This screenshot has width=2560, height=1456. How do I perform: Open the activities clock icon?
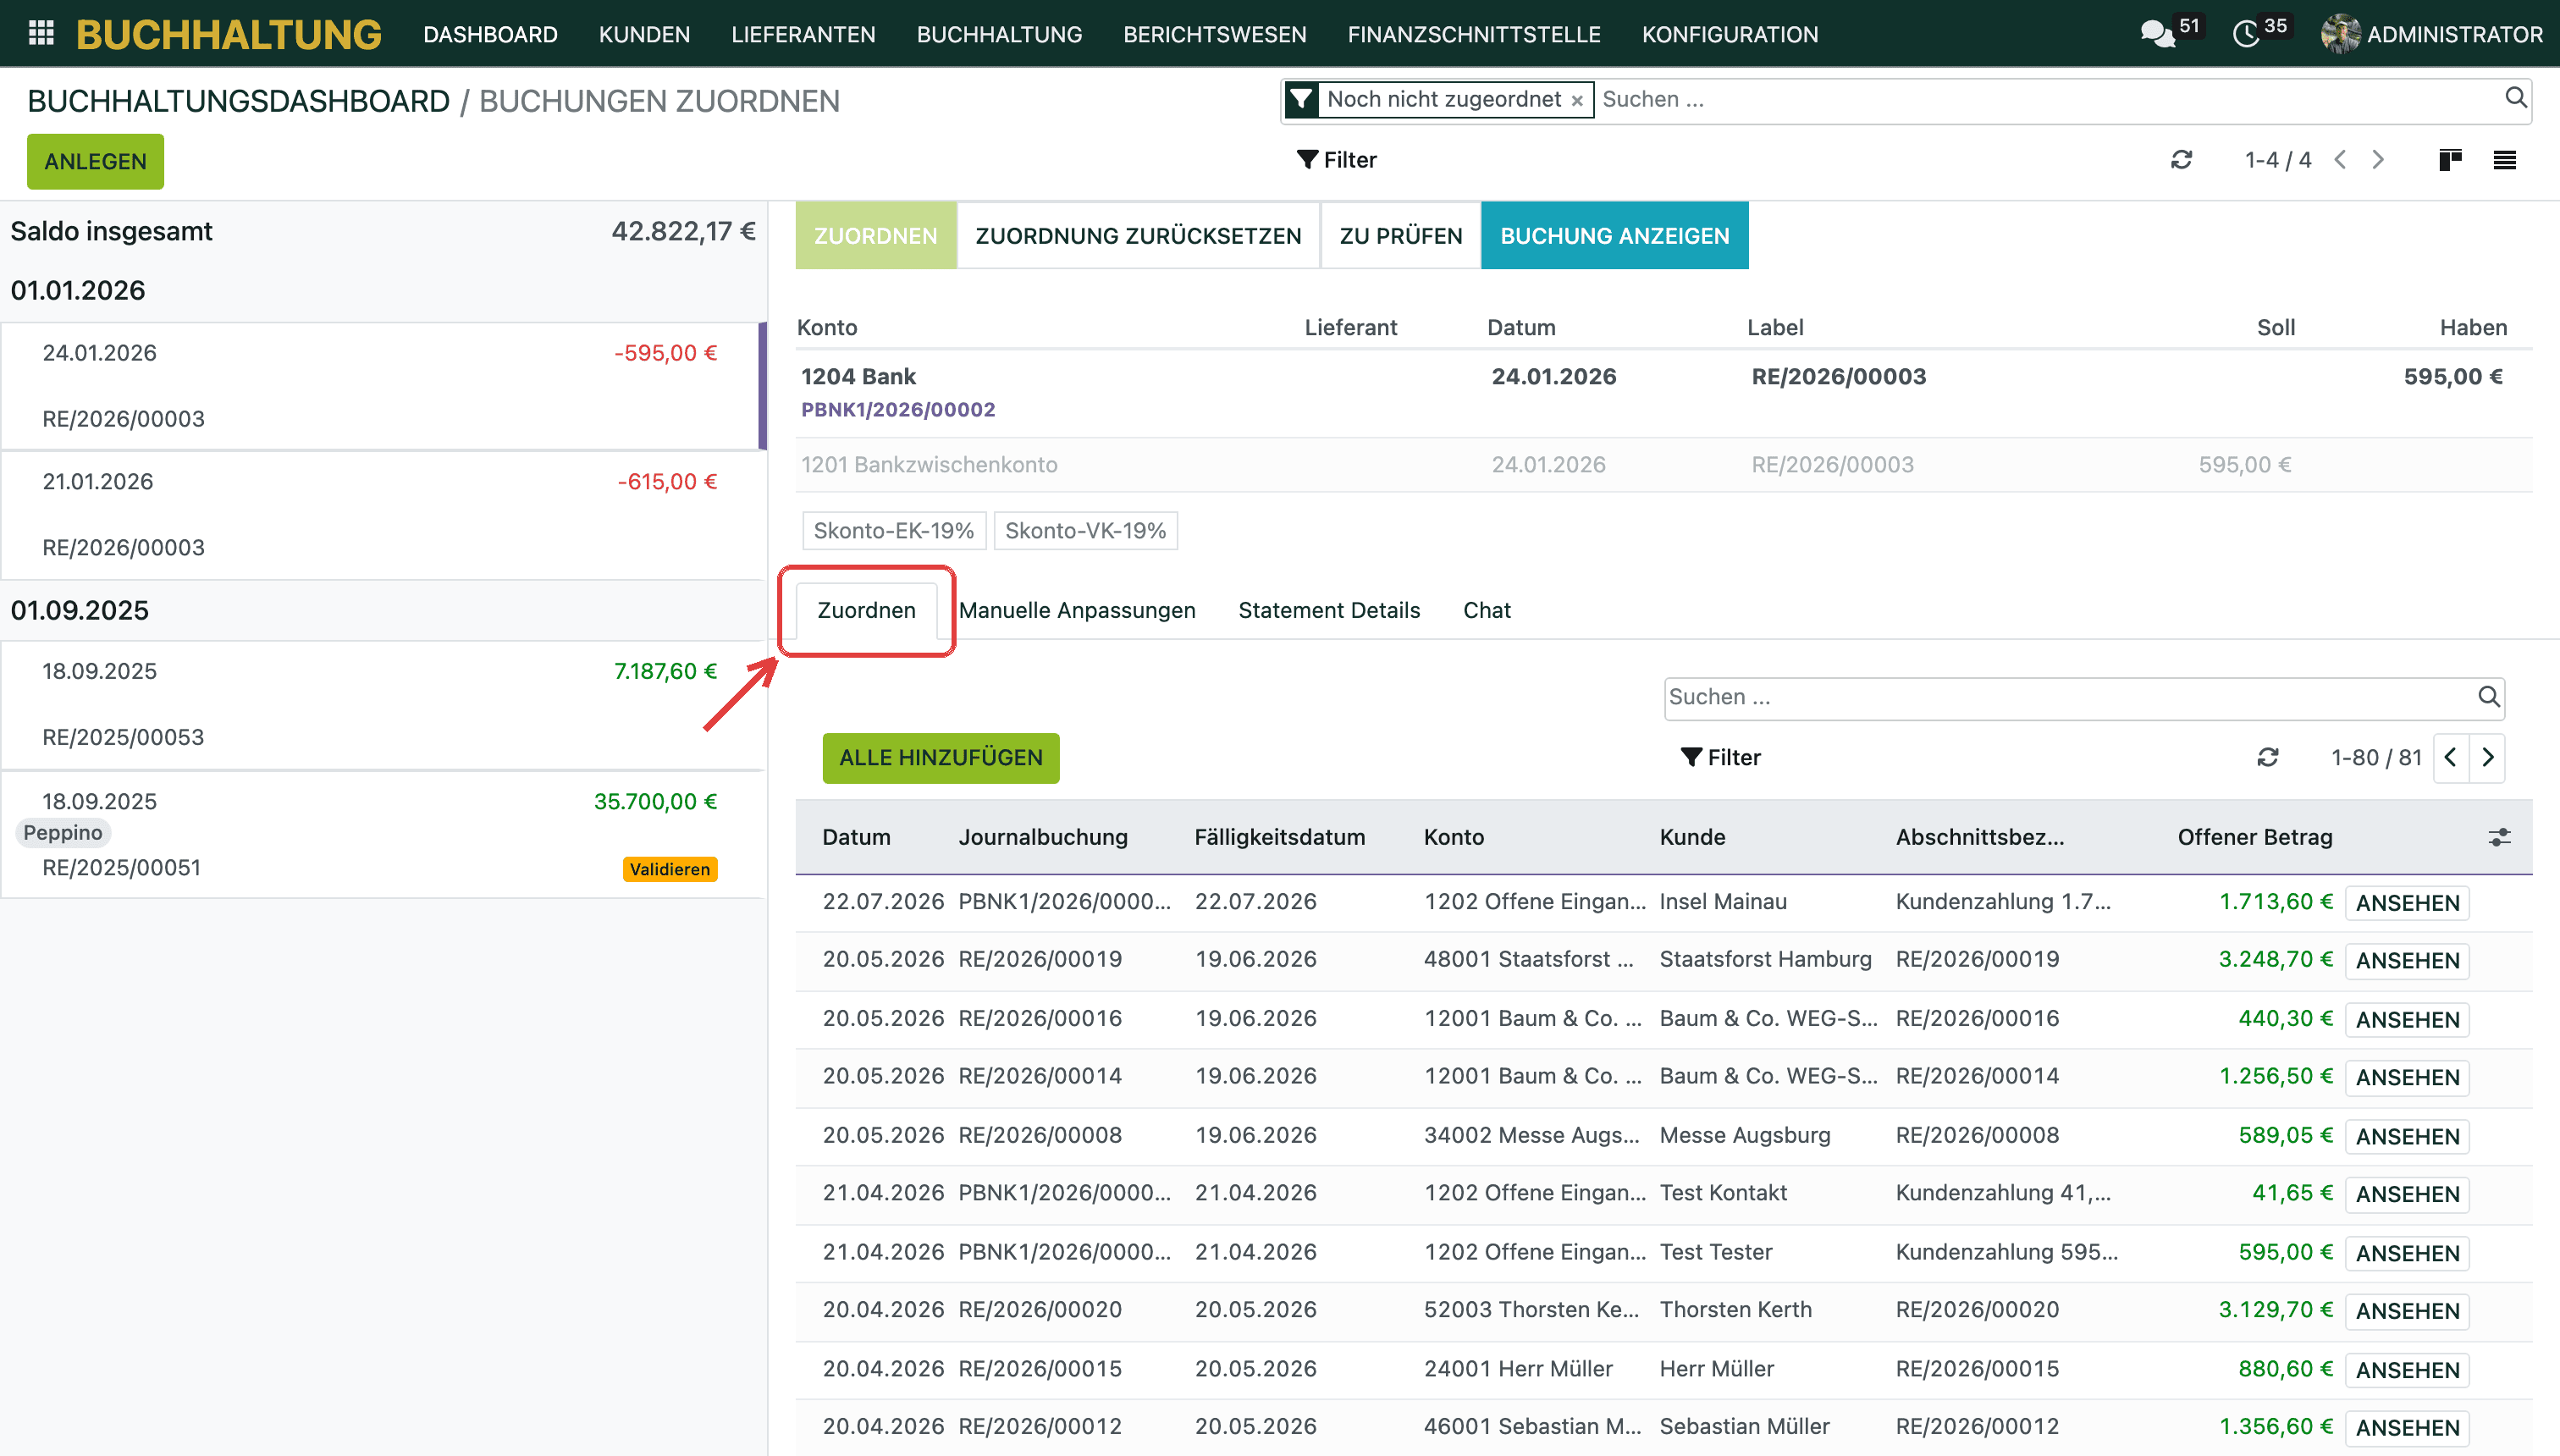2246,35
